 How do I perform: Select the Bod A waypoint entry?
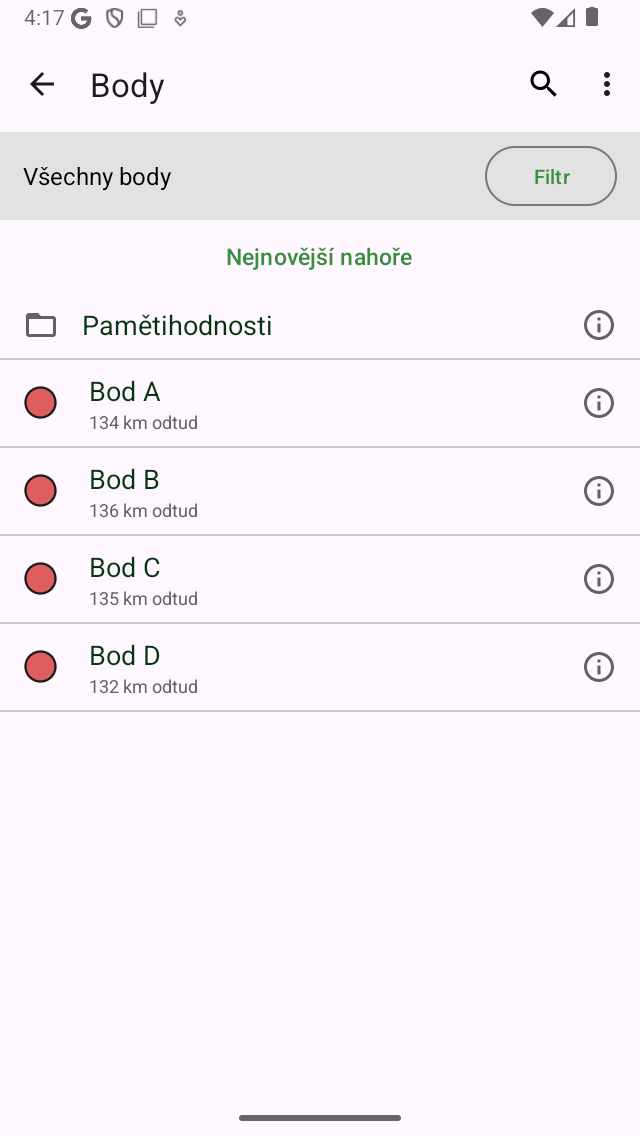(x=300, y=403)
